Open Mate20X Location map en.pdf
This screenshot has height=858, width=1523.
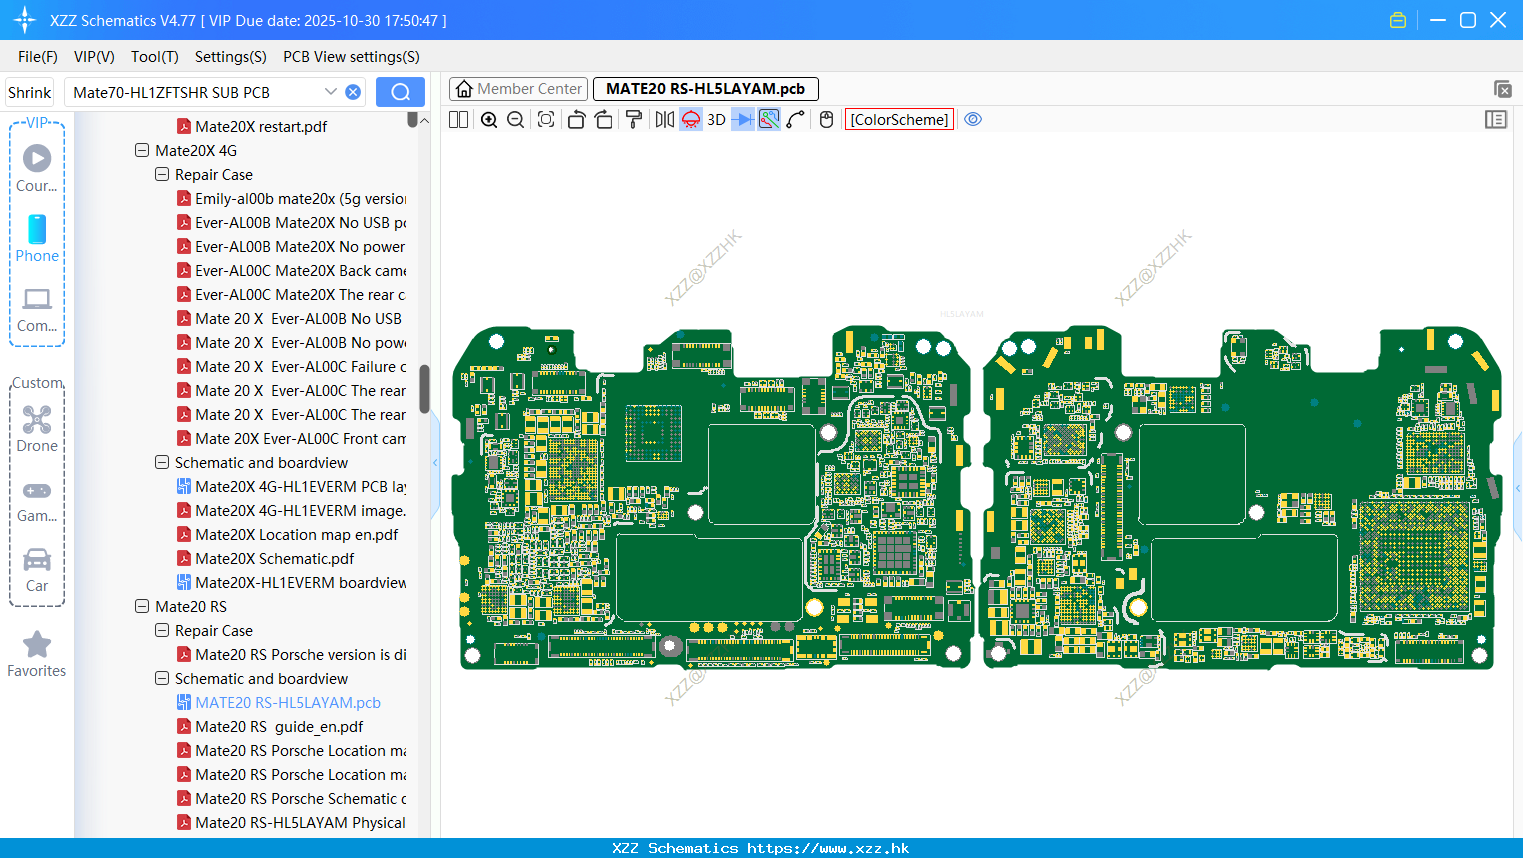[287, 535]
